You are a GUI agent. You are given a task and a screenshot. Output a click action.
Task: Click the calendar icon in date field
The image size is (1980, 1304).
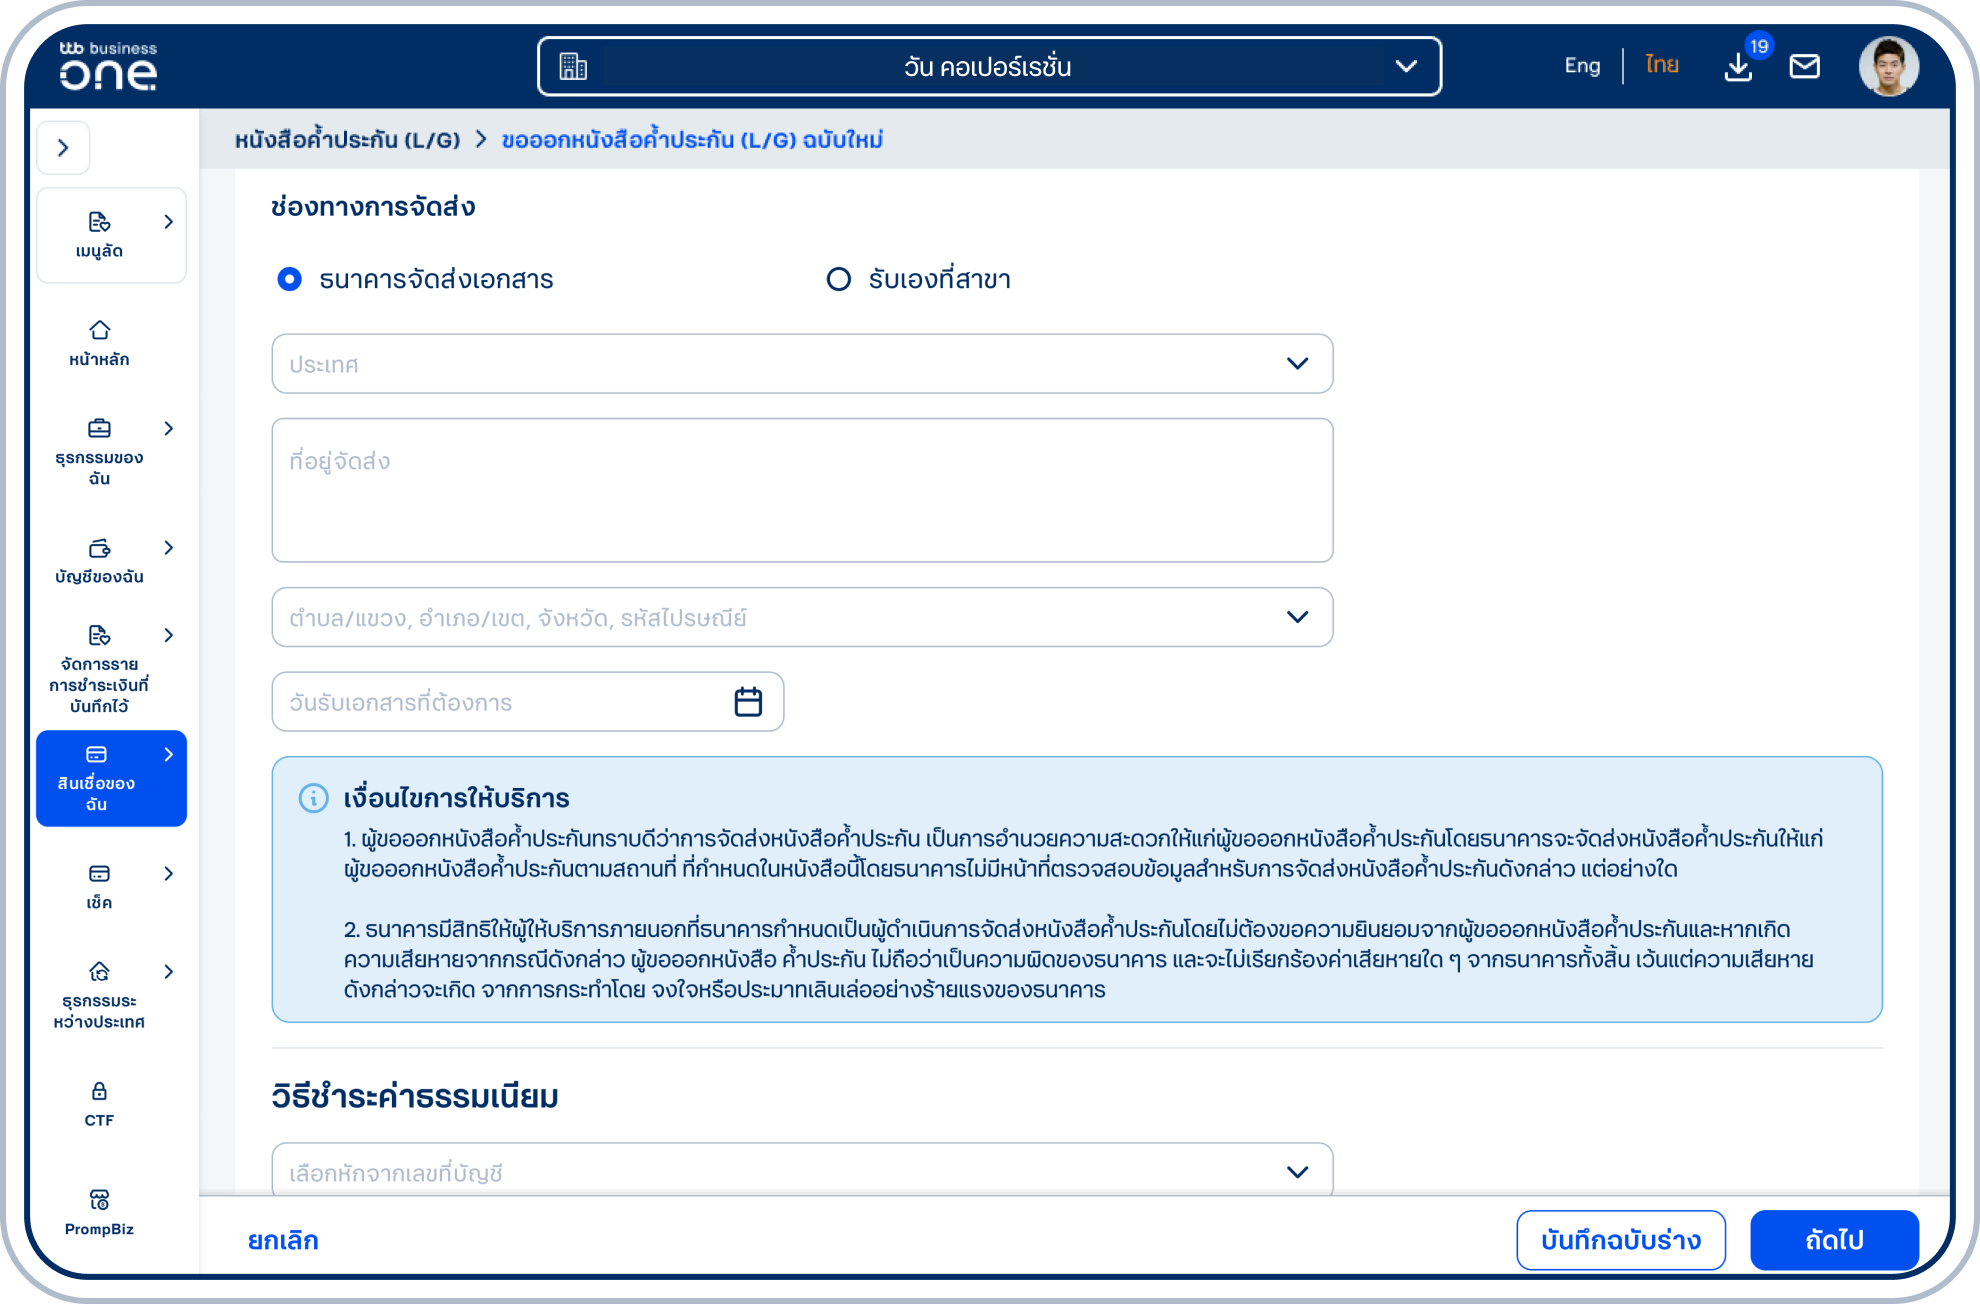coord(748,702)
